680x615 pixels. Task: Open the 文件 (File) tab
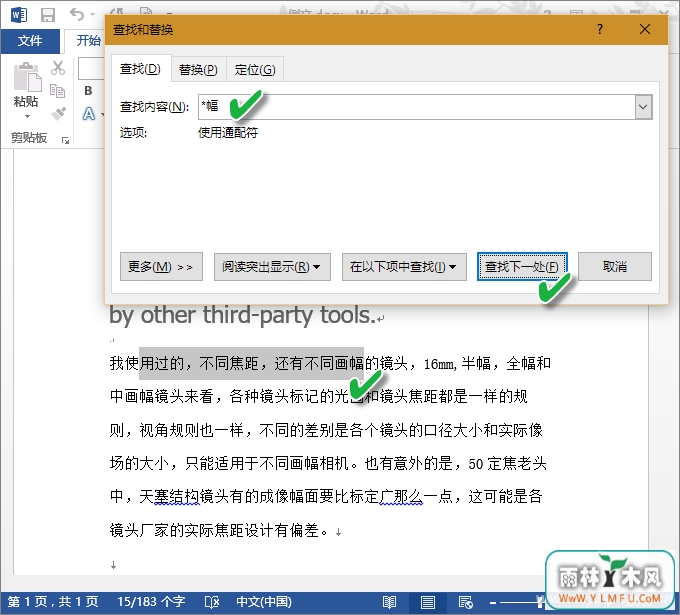pyautogui.click(x=30, y=41)
